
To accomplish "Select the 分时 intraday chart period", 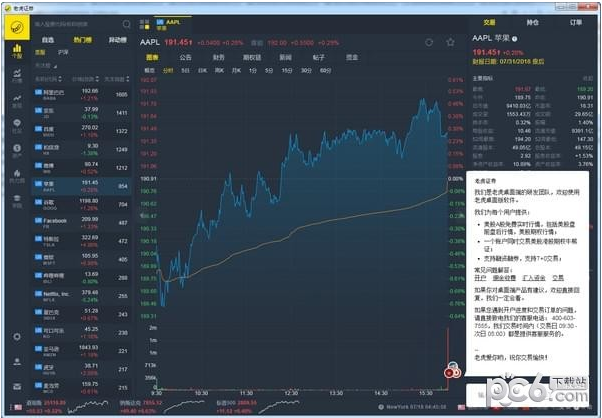I will tap(168, 71).
